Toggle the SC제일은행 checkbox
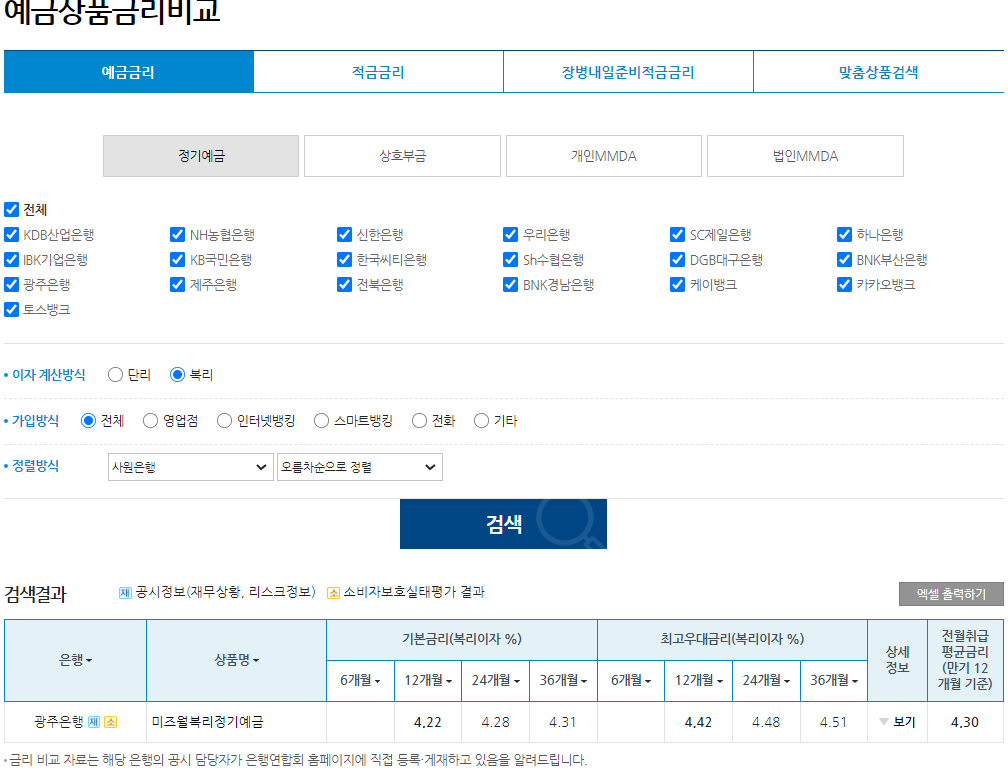The height and width of the screenshot is (781, 1008). pos(678,235)
